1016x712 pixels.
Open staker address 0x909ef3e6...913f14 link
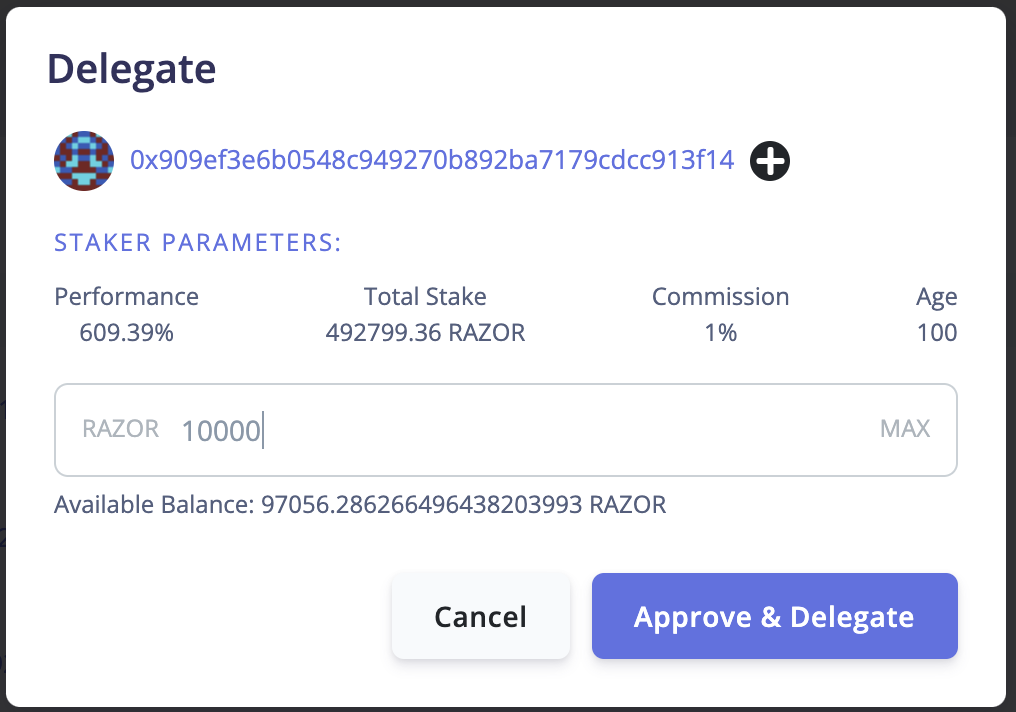tap(432, 160)
